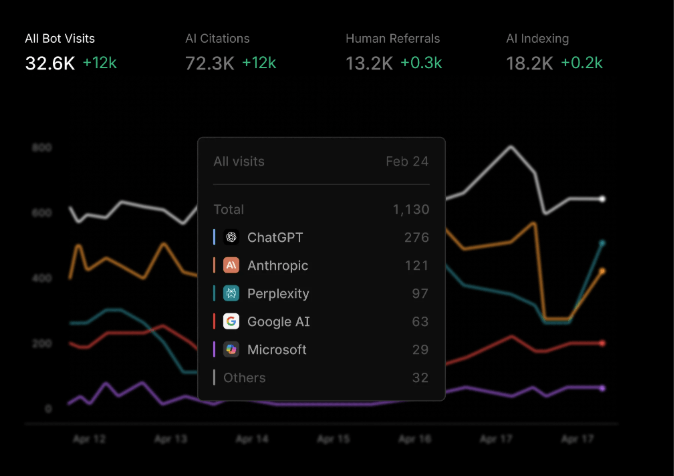Click the Apr 12 axis label
Screen dimensions: 674x476
pos(89,439)
